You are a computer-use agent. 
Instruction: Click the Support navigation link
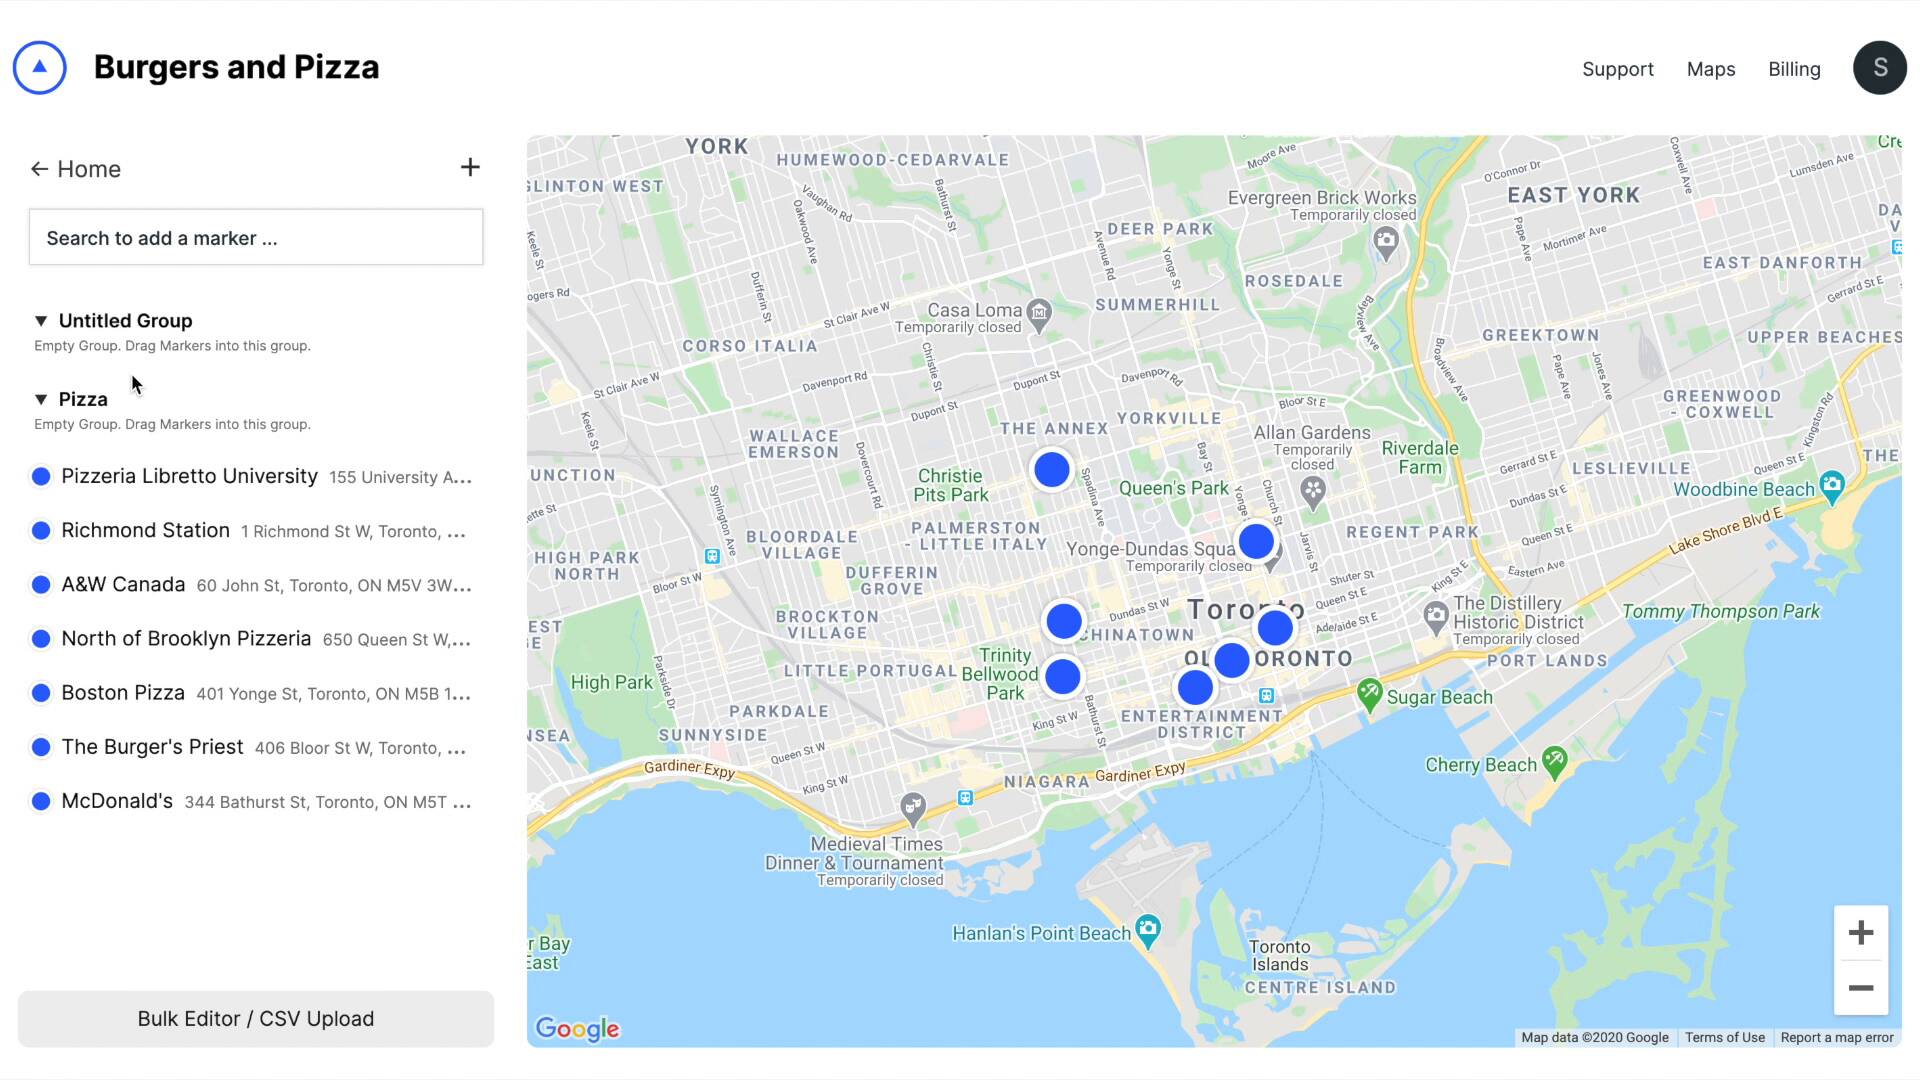click(x=1618, y=69)
